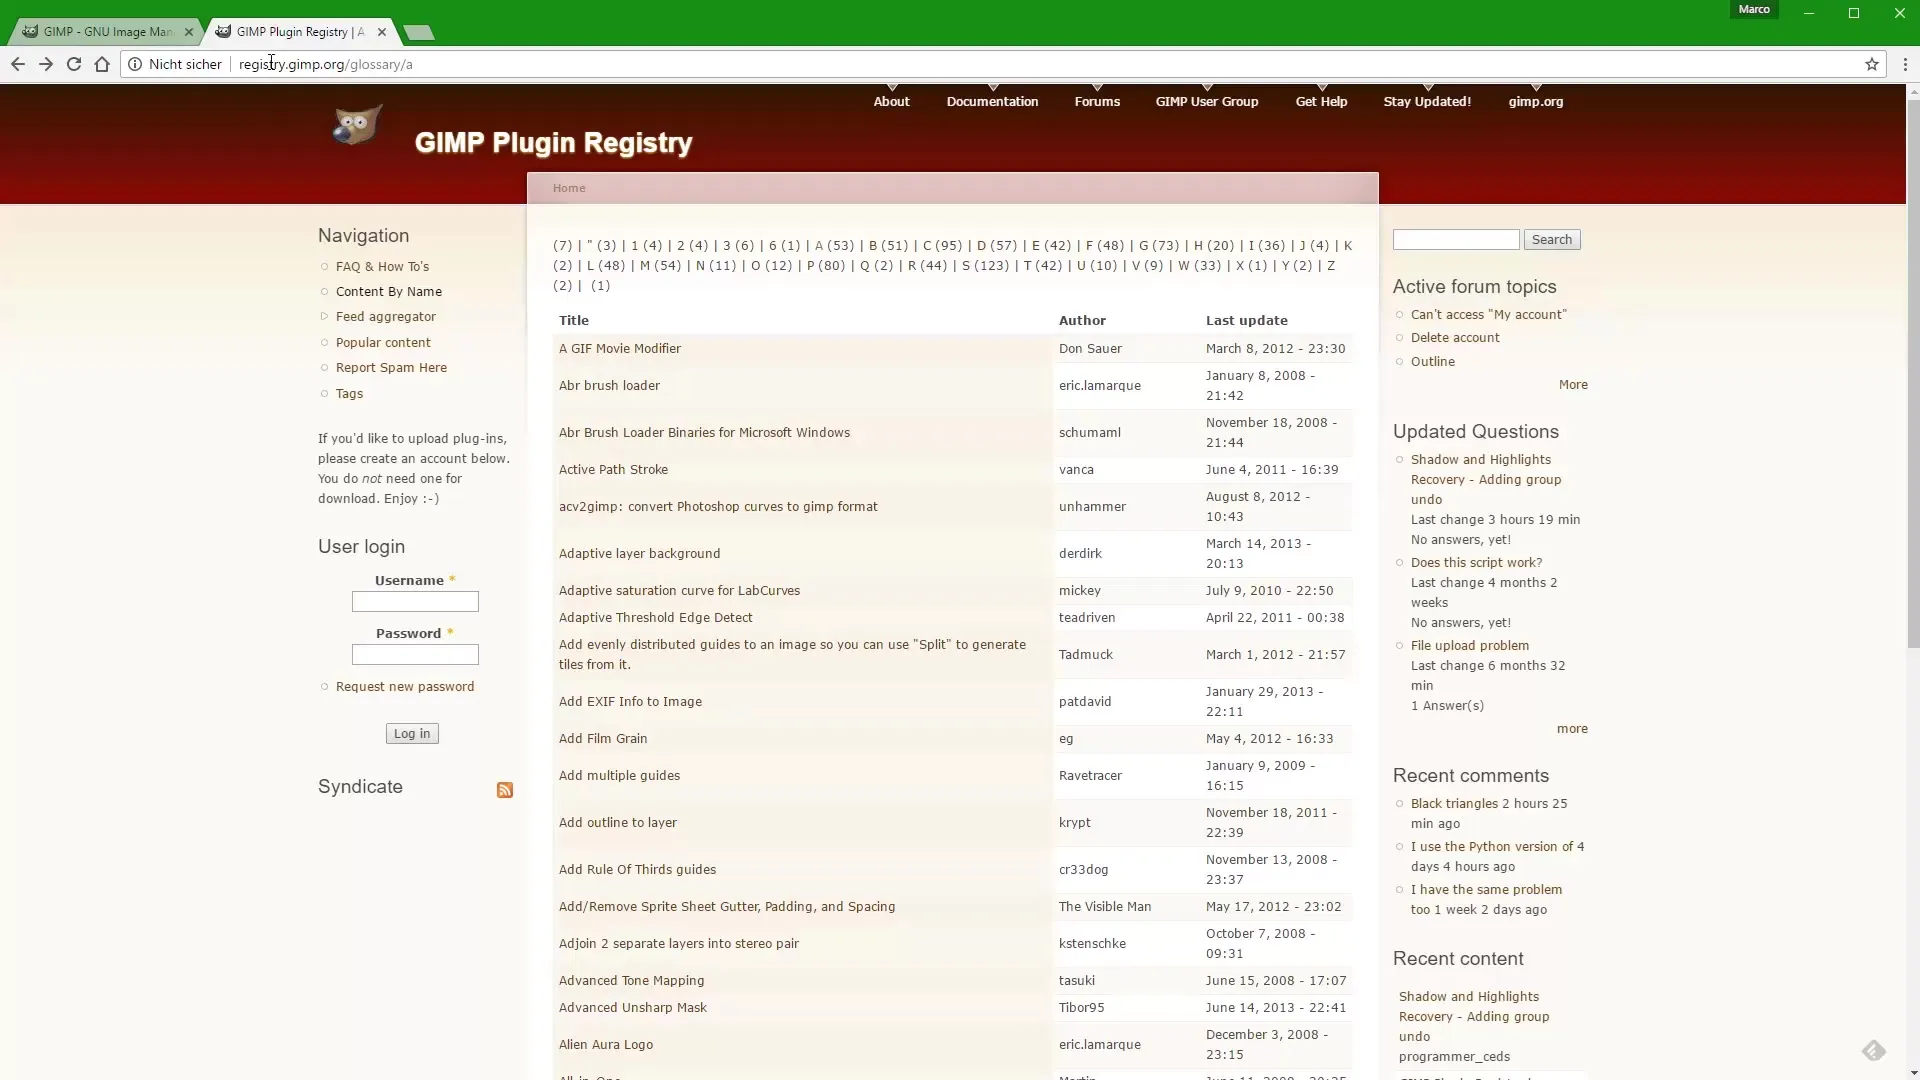Open Adaptive layer background plugin

click(x=639, y=554)
